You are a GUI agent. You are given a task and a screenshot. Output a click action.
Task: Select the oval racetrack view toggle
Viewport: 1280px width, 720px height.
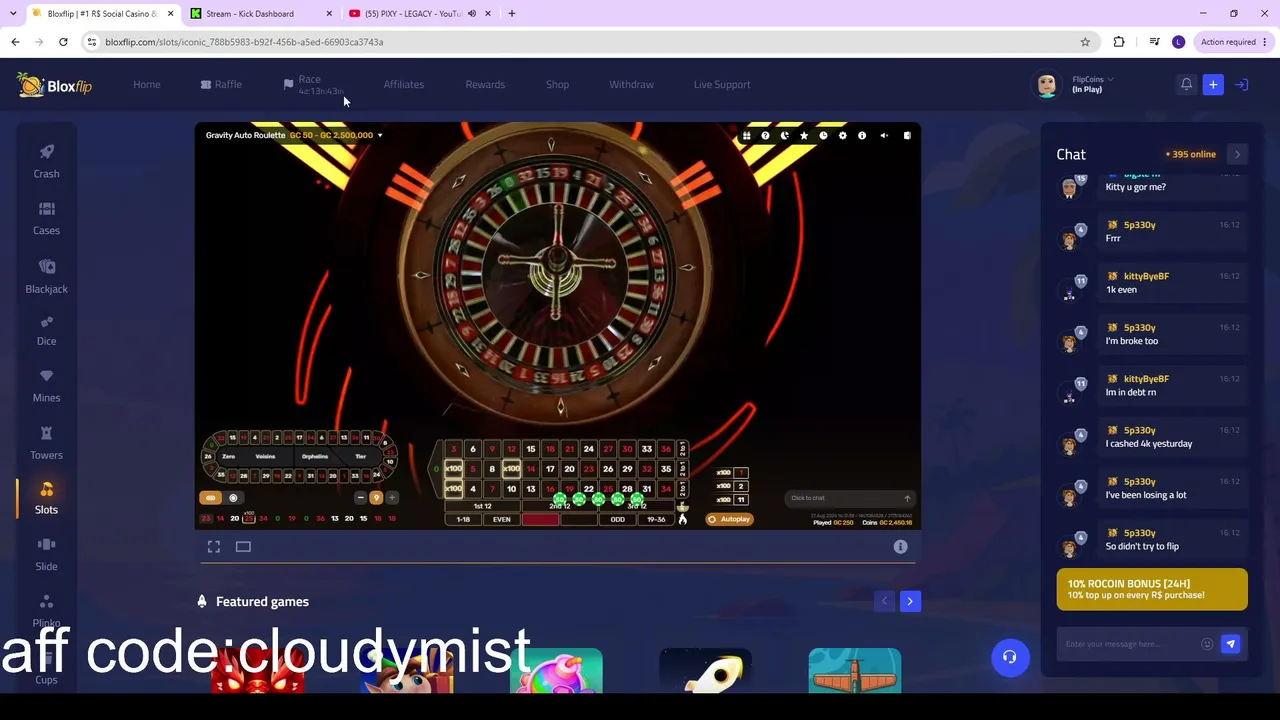[x=210, y=498]
